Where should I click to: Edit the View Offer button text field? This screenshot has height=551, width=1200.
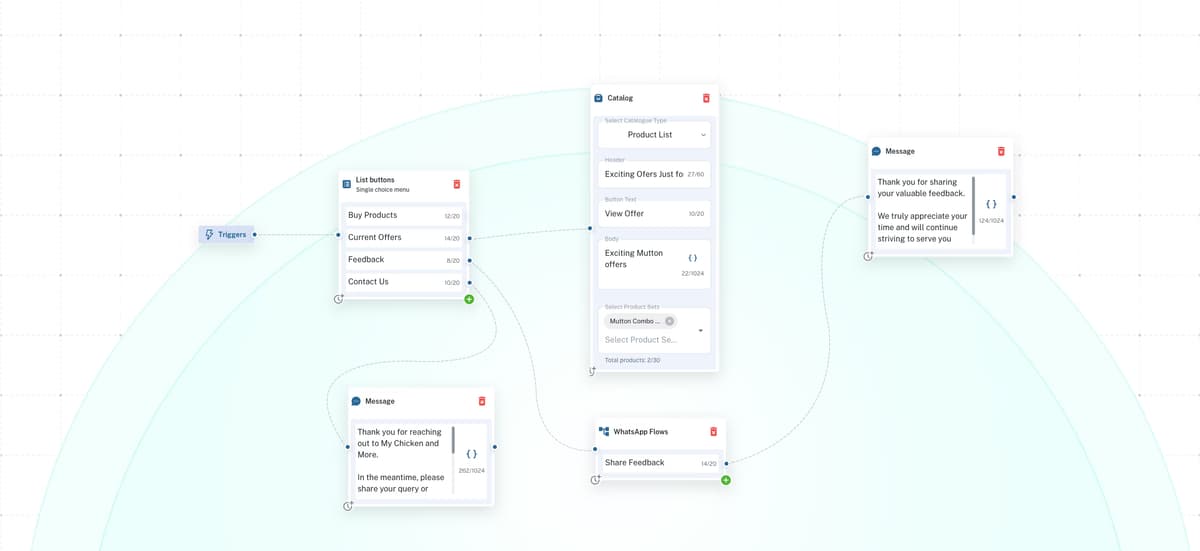point(654,213)
